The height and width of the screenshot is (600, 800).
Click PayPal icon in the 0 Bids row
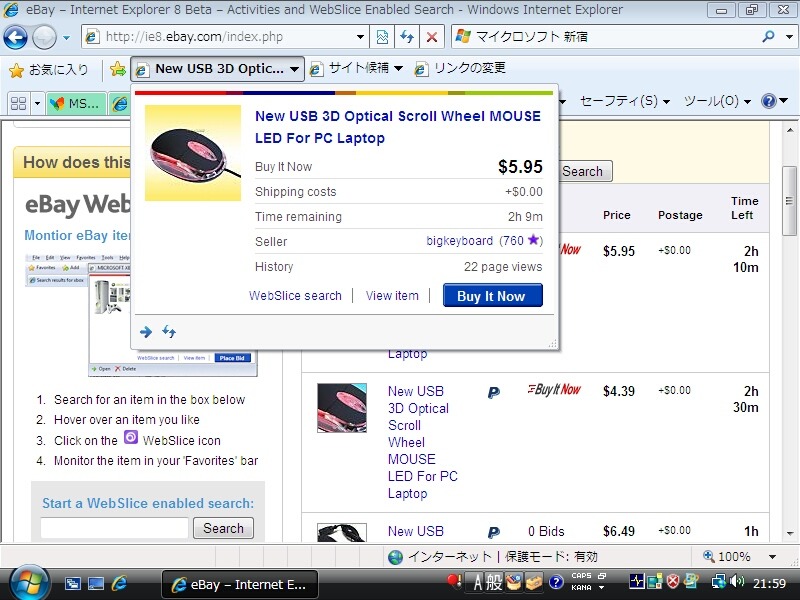pyautogui.click(x=493, y=533)
